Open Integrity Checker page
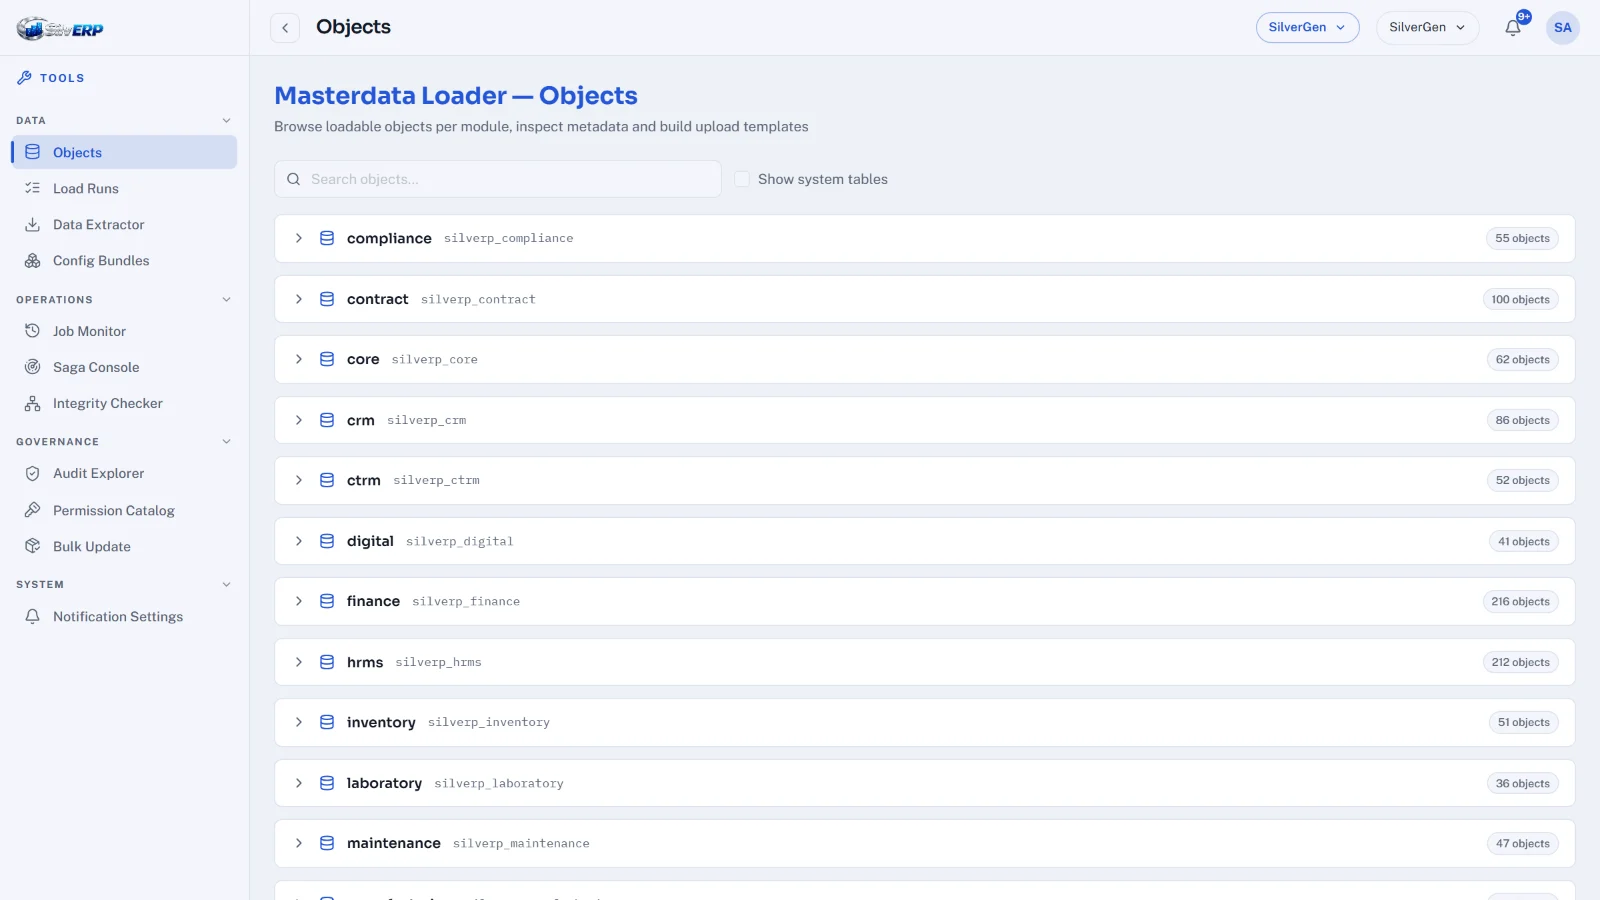The height and width of the screenshot is (900, 1600). click(x=124, y=403)
